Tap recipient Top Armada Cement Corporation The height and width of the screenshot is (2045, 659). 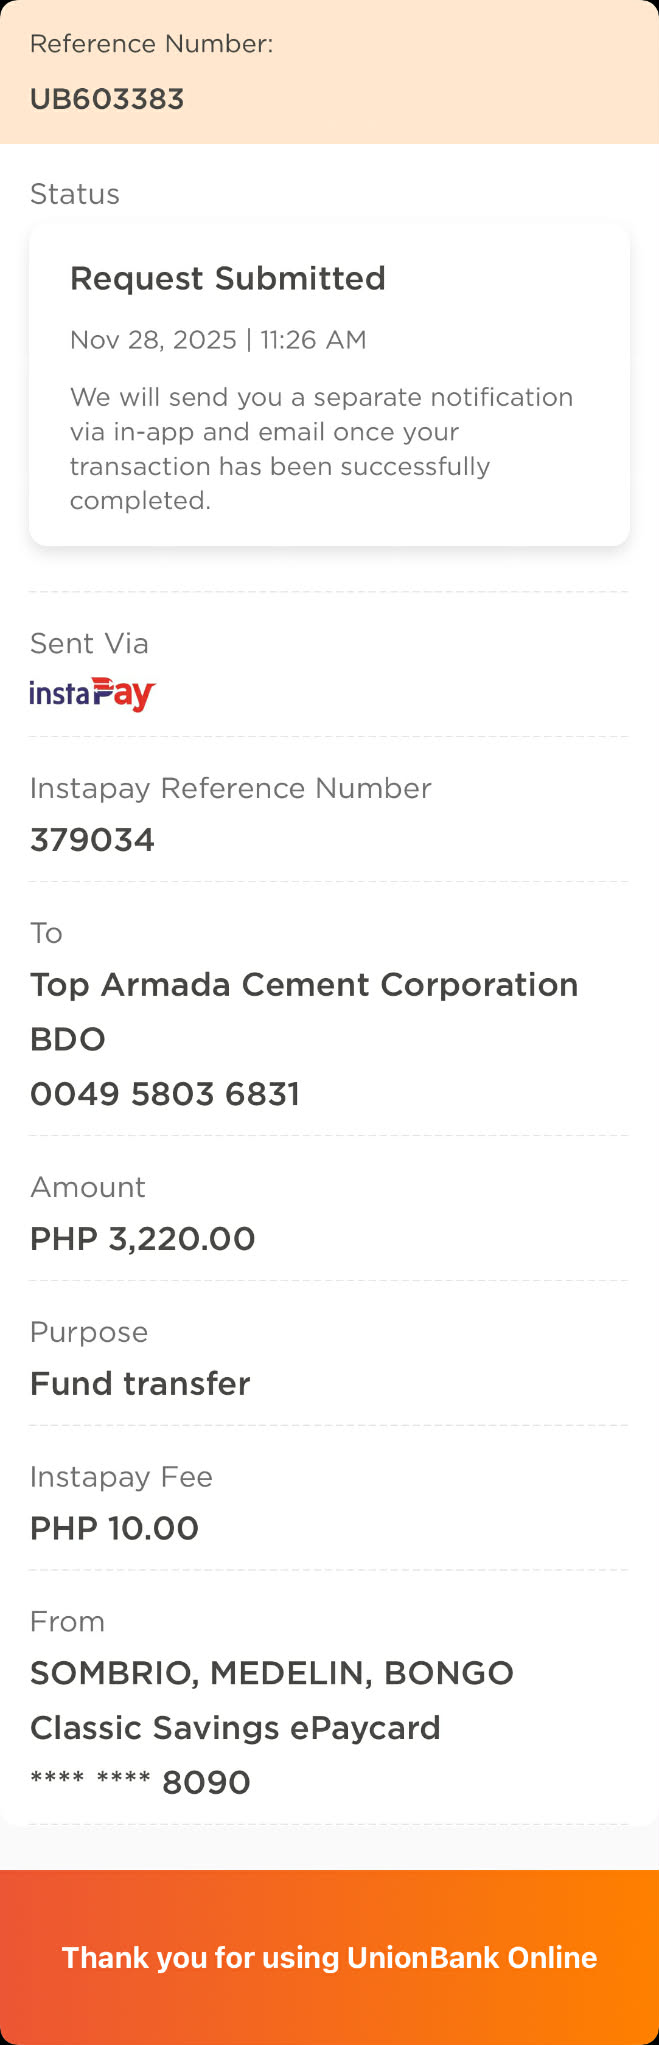click(304, 985)
